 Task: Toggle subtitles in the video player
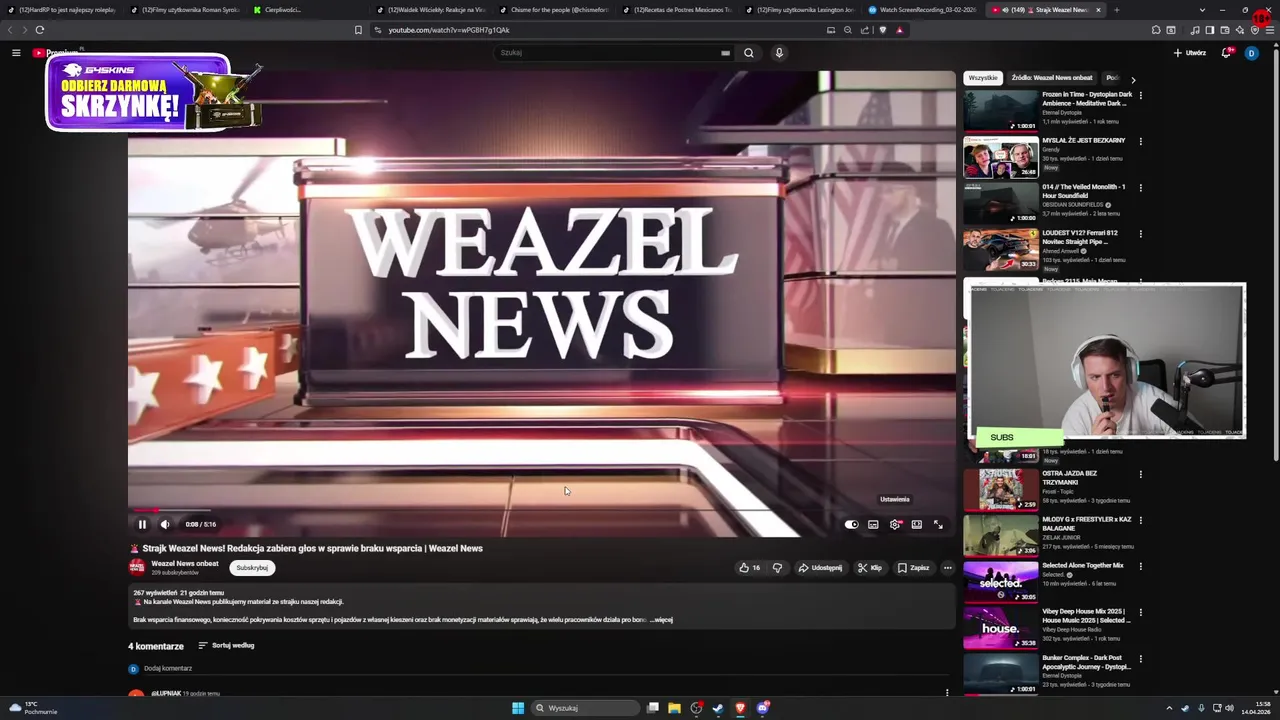(873, 524)
